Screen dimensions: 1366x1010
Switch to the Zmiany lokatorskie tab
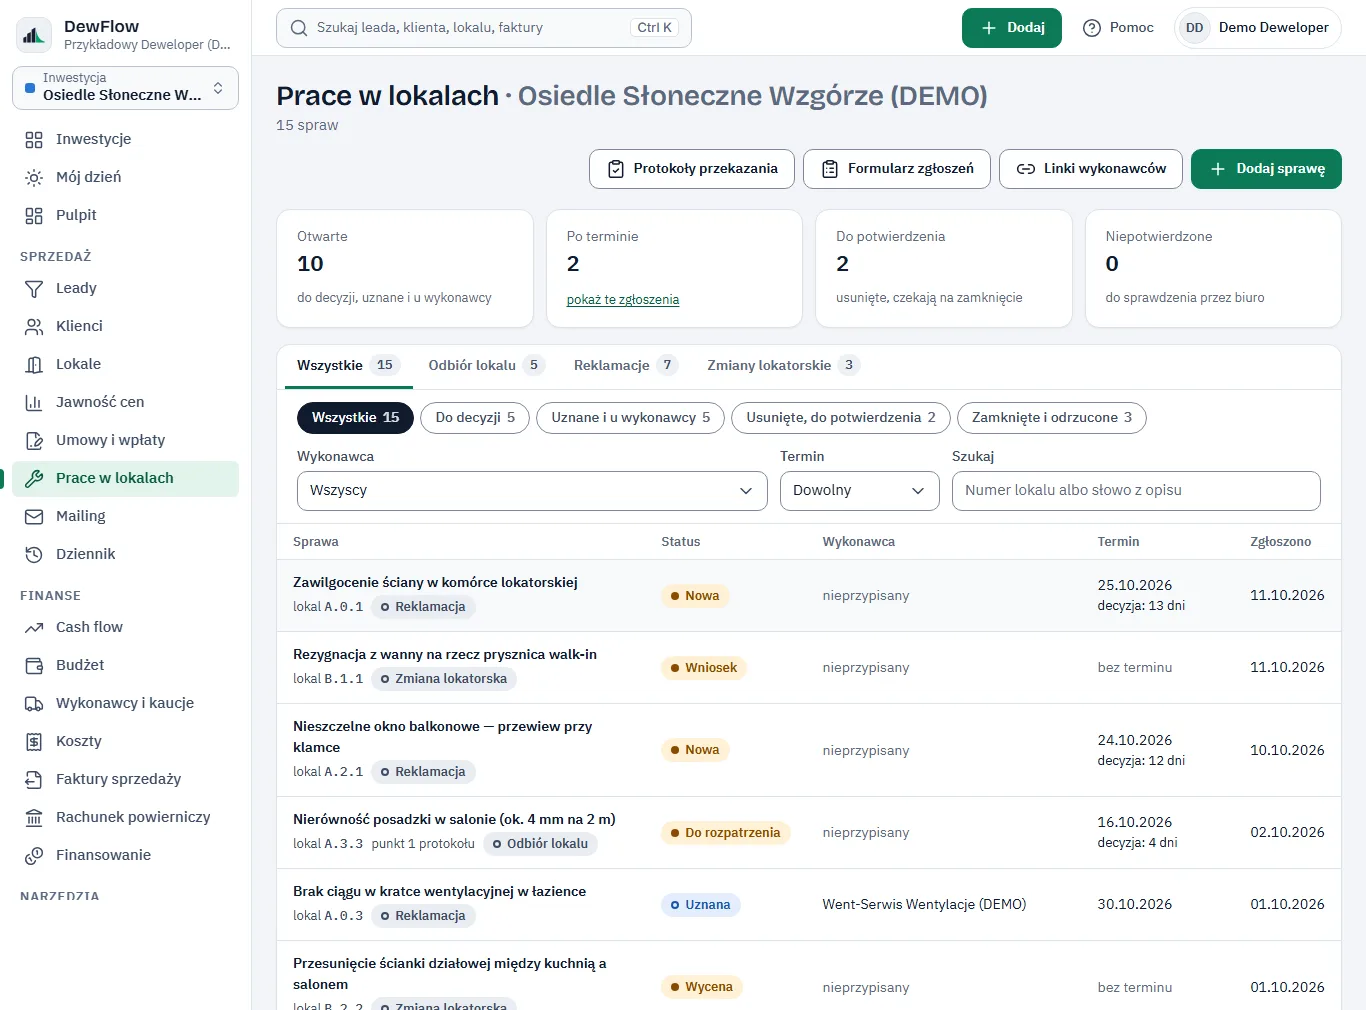pos(783,365)
